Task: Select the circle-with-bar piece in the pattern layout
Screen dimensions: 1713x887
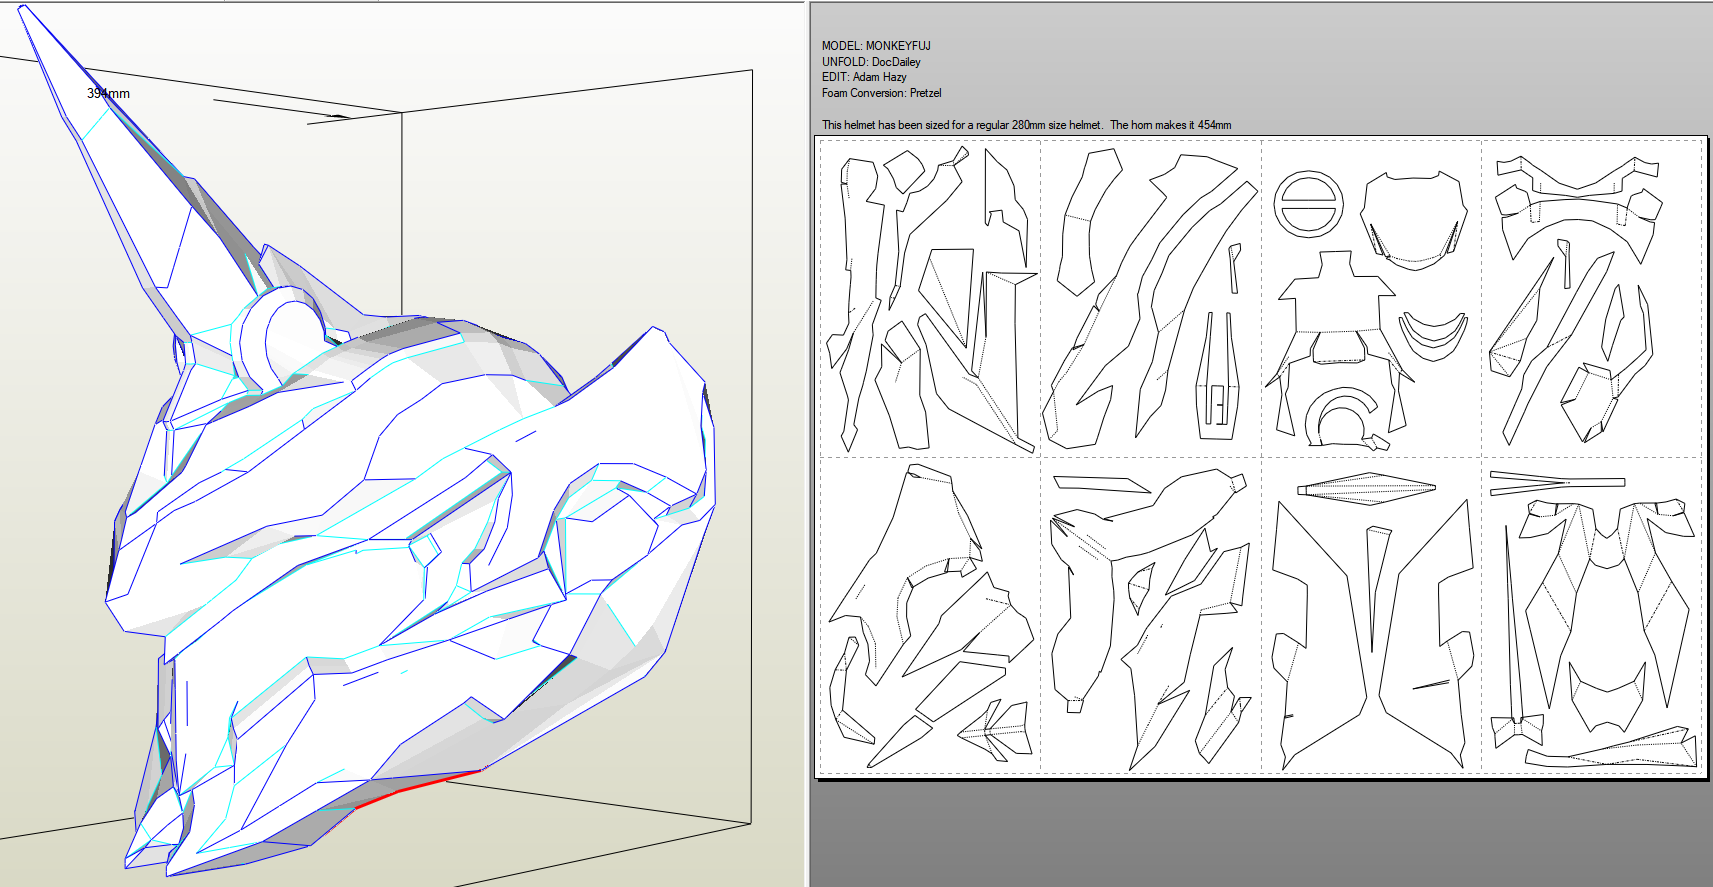Action: pyautogui.click(x=1308, y=204)
